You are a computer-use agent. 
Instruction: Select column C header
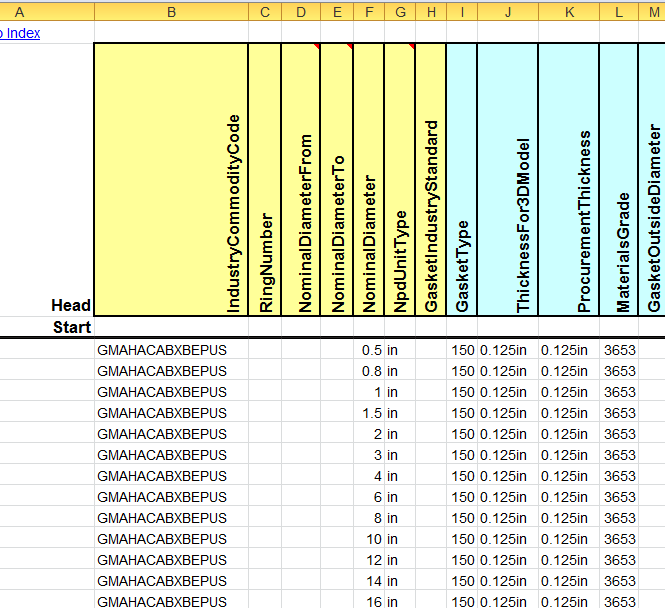[x=265, y=12]
